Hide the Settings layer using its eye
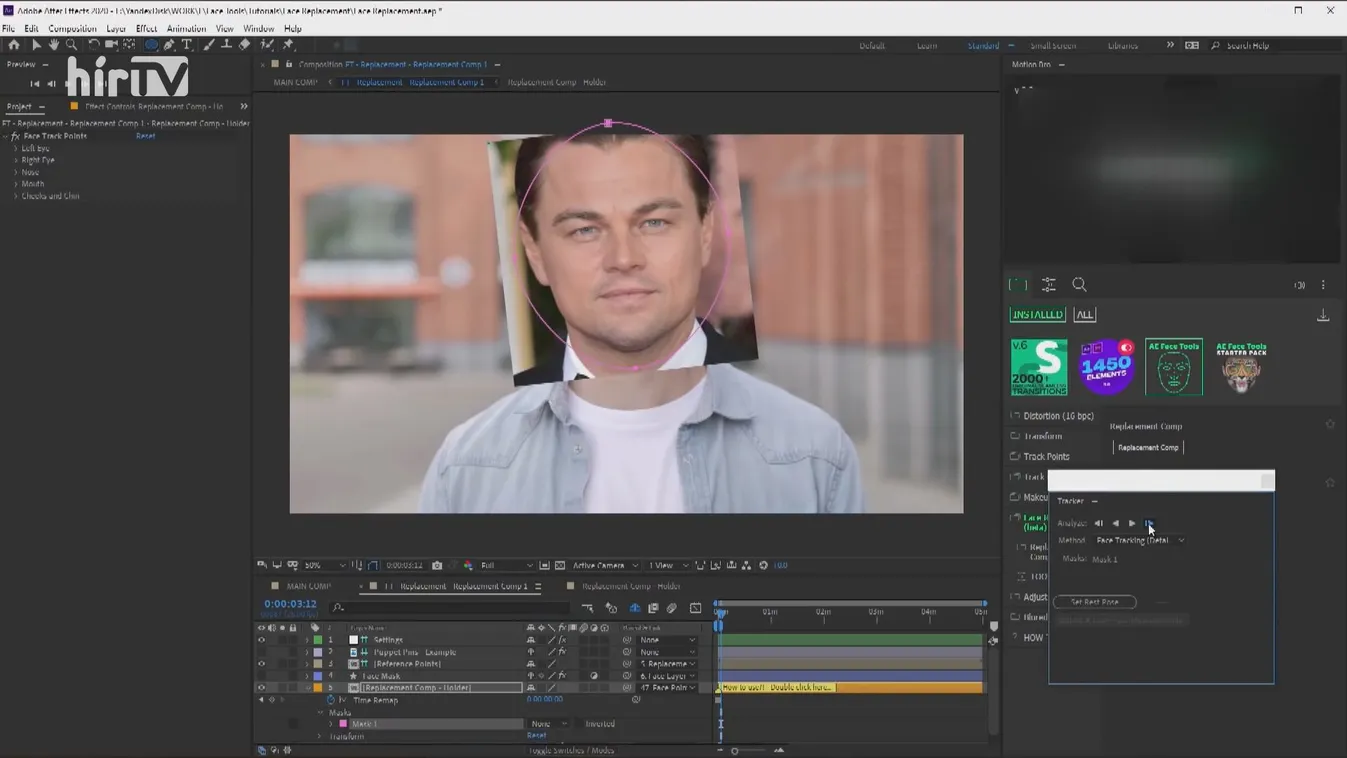This screenshot has width=1347, height=758. [262, 640]
